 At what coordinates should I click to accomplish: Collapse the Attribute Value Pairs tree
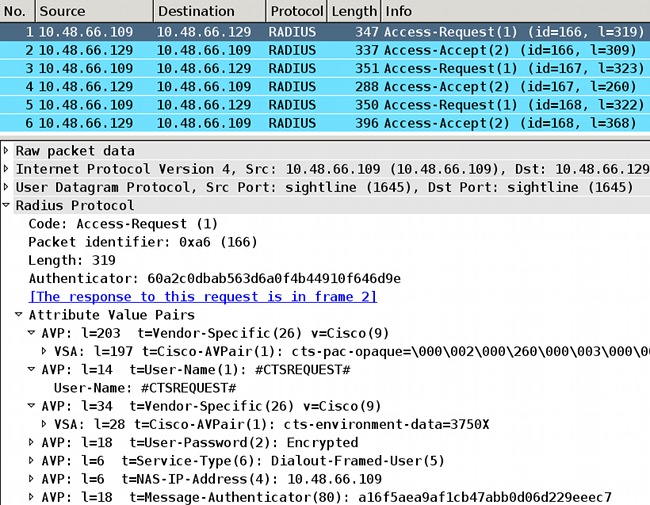coord(20,315)
